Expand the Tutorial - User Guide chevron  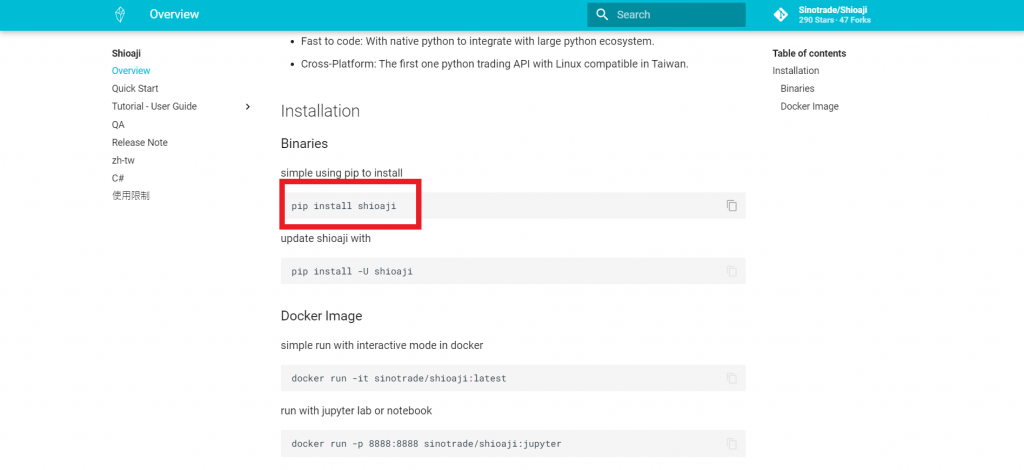248,106
